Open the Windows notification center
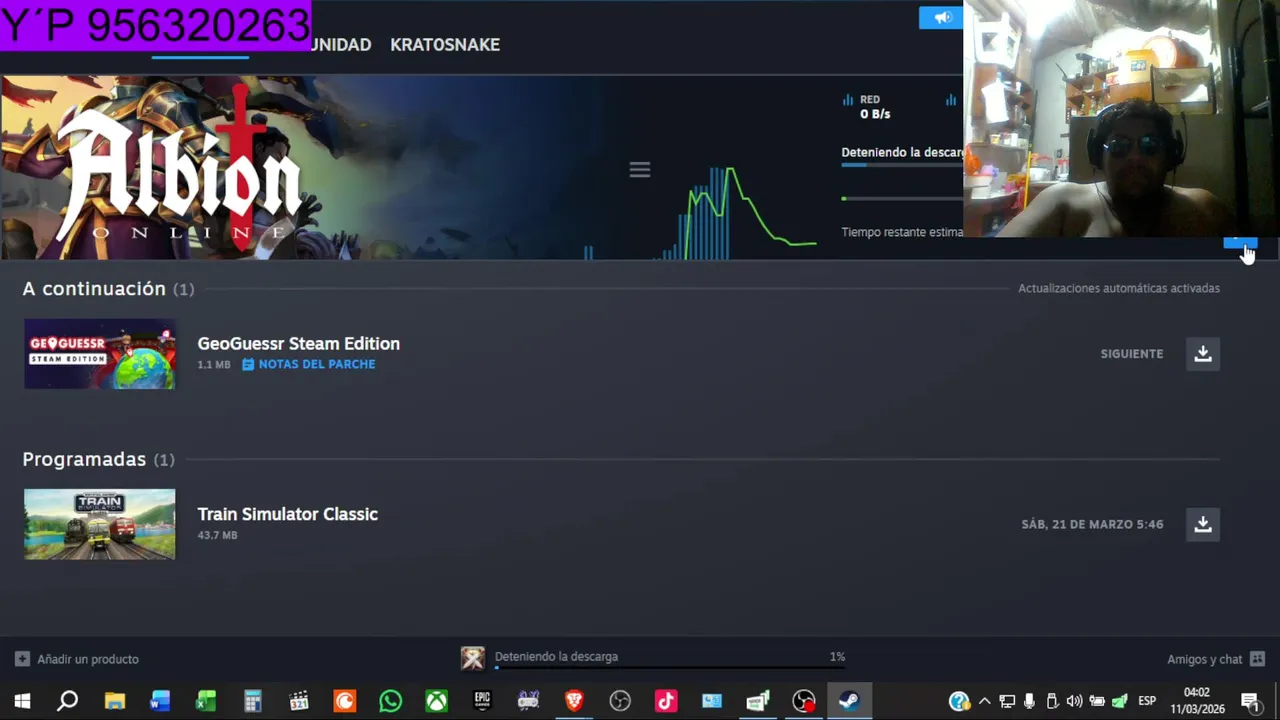Image resolution: width=1280 pixels, height=720 pixels. [x=1250, y=701]
